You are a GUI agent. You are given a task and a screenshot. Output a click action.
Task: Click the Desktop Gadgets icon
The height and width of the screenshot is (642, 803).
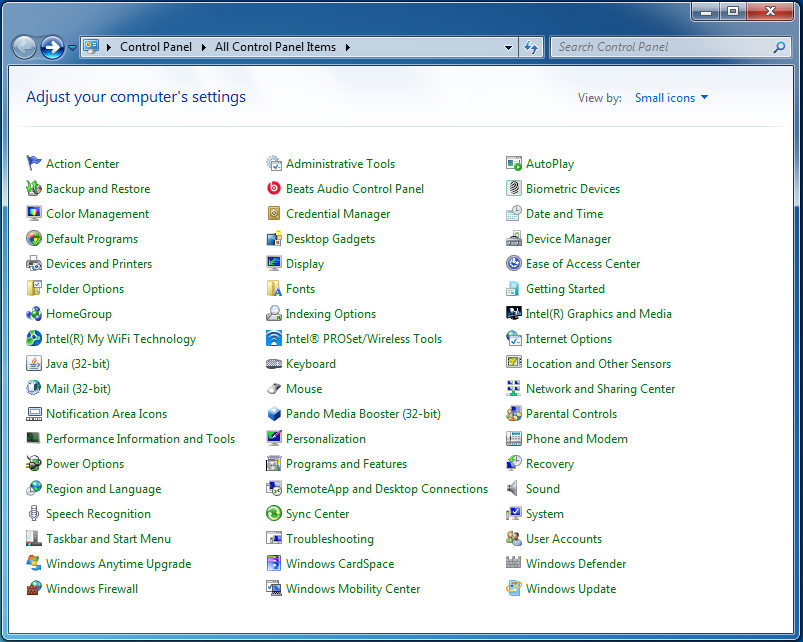point(274,239)
